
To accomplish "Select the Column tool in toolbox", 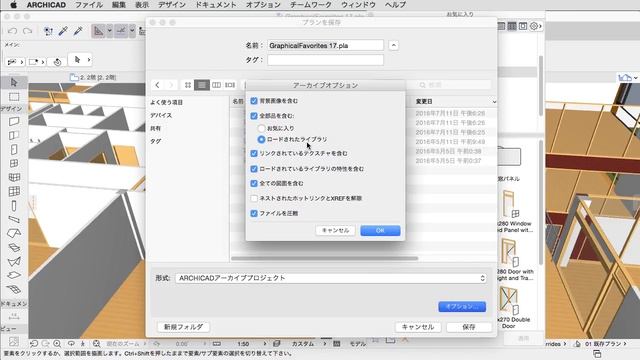I will click(x=14, y=206).
